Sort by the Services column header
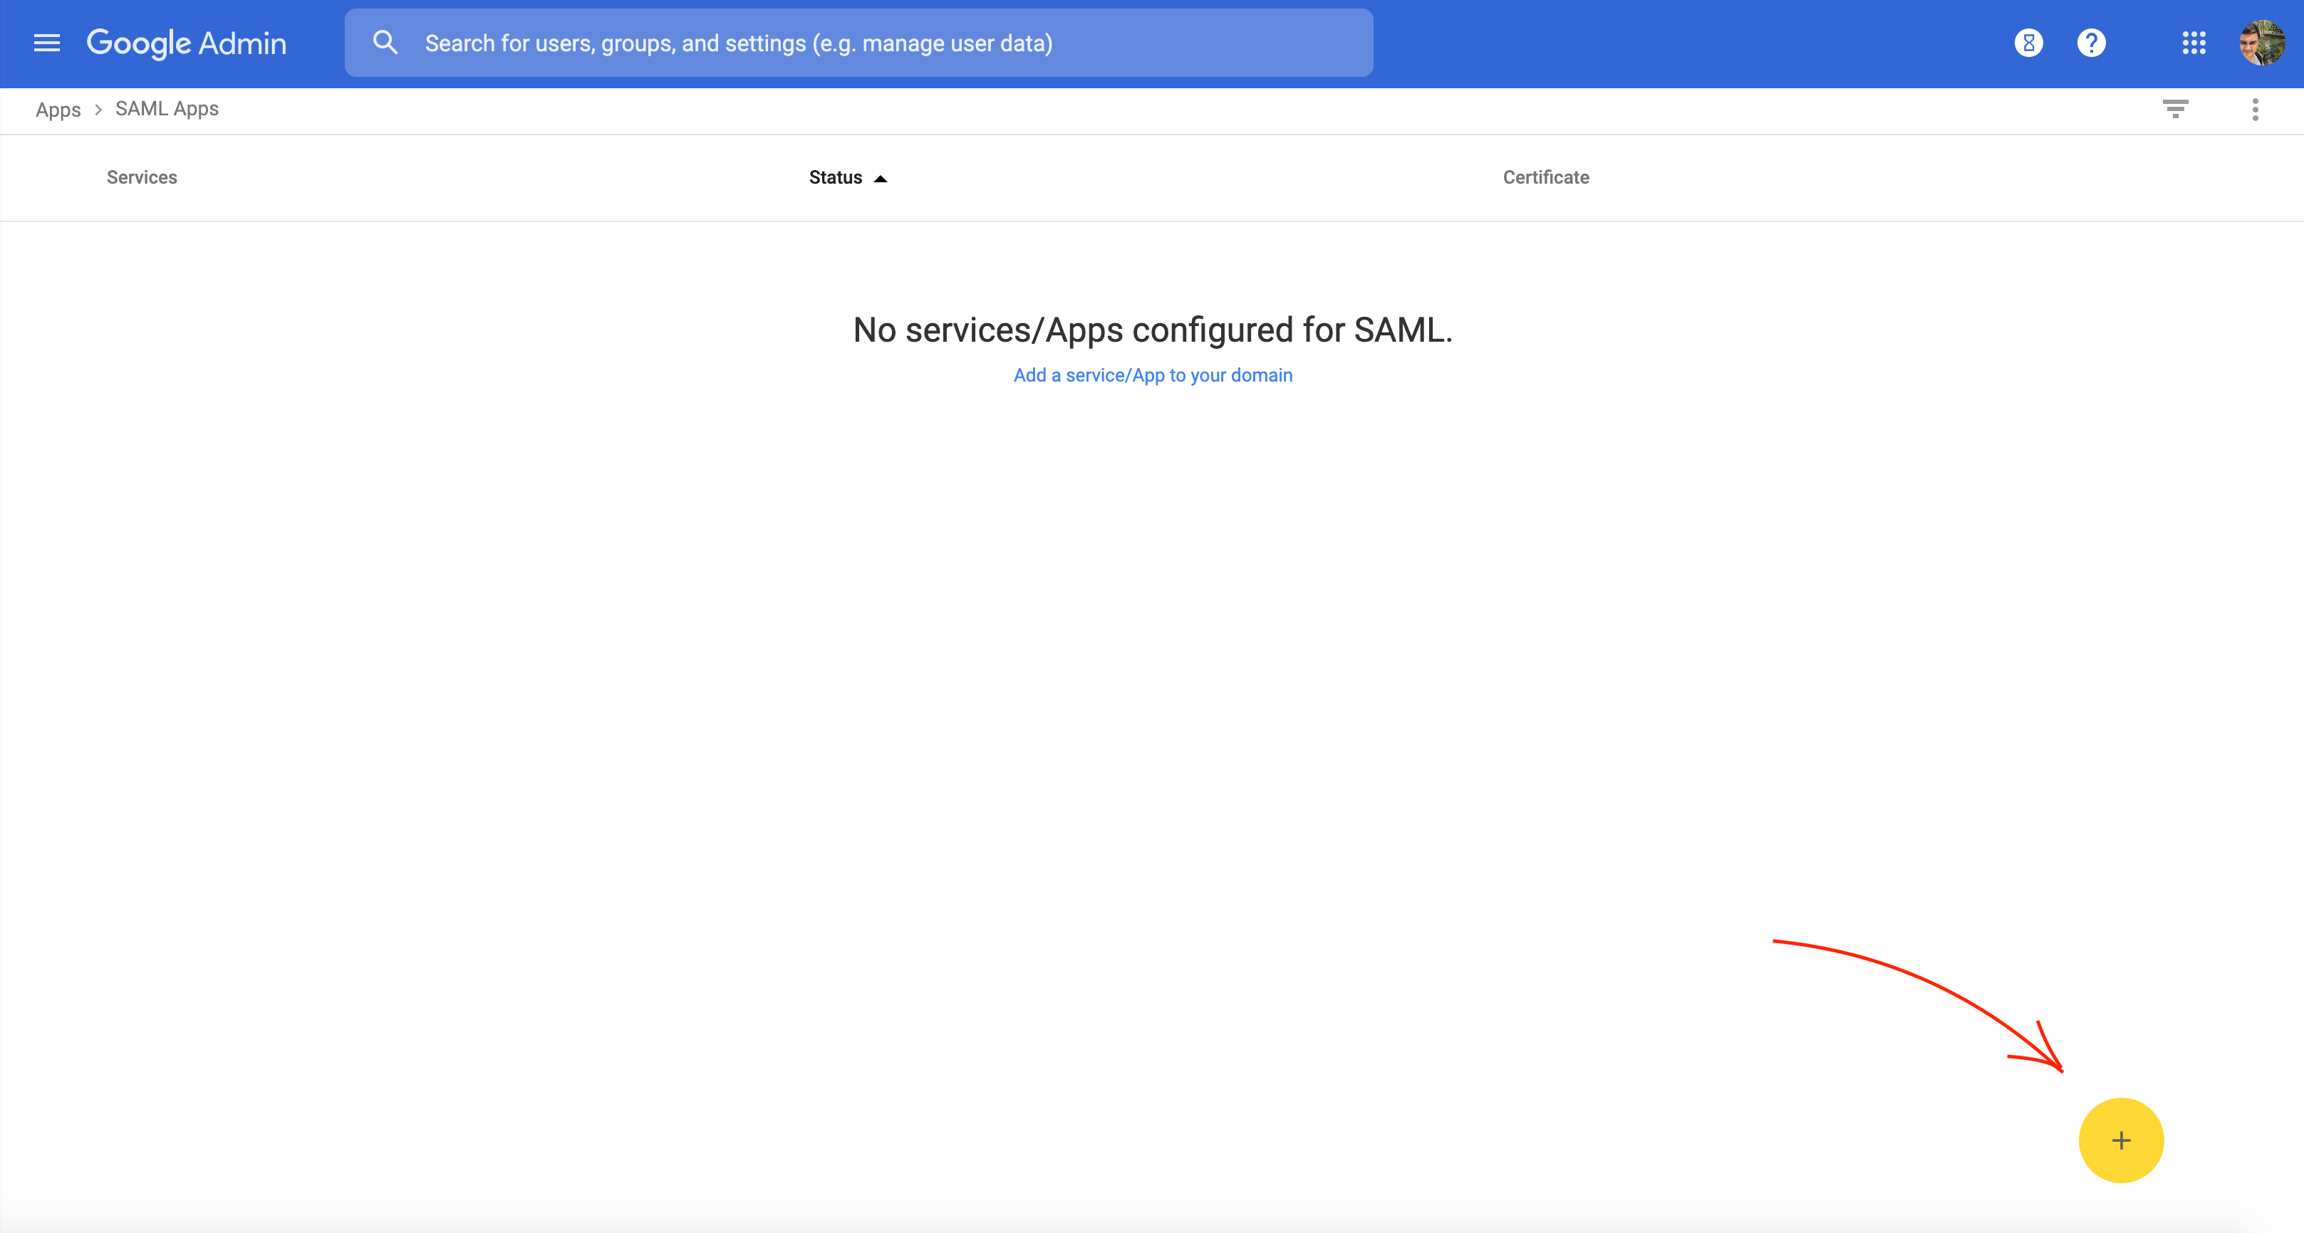Viewport: 2304px width, 1233px height. [x=142, y=177]
